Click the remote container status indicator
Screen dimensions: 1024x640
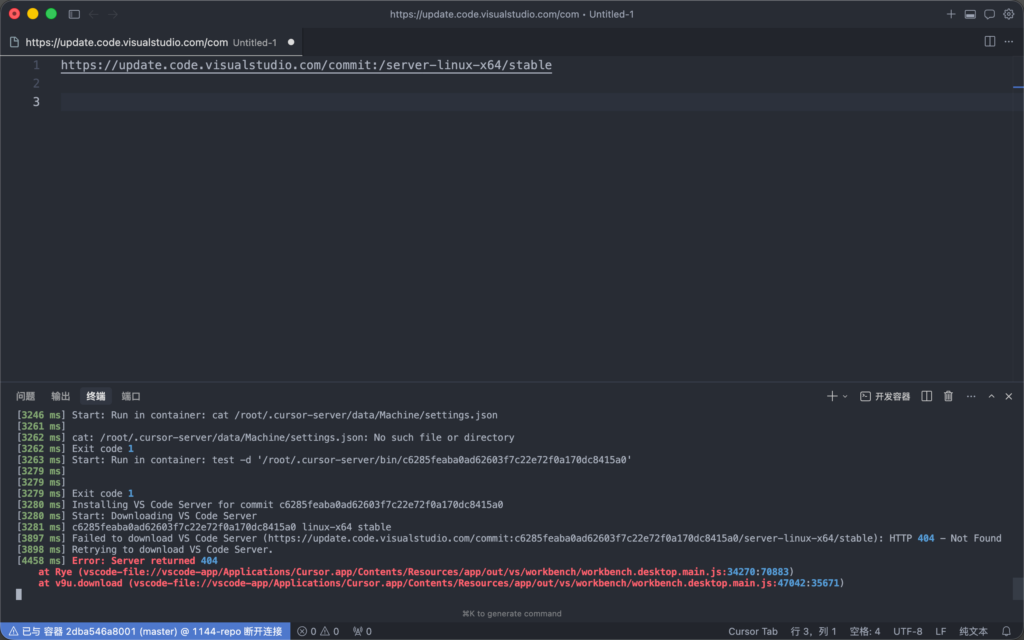[x=146, y=631]
